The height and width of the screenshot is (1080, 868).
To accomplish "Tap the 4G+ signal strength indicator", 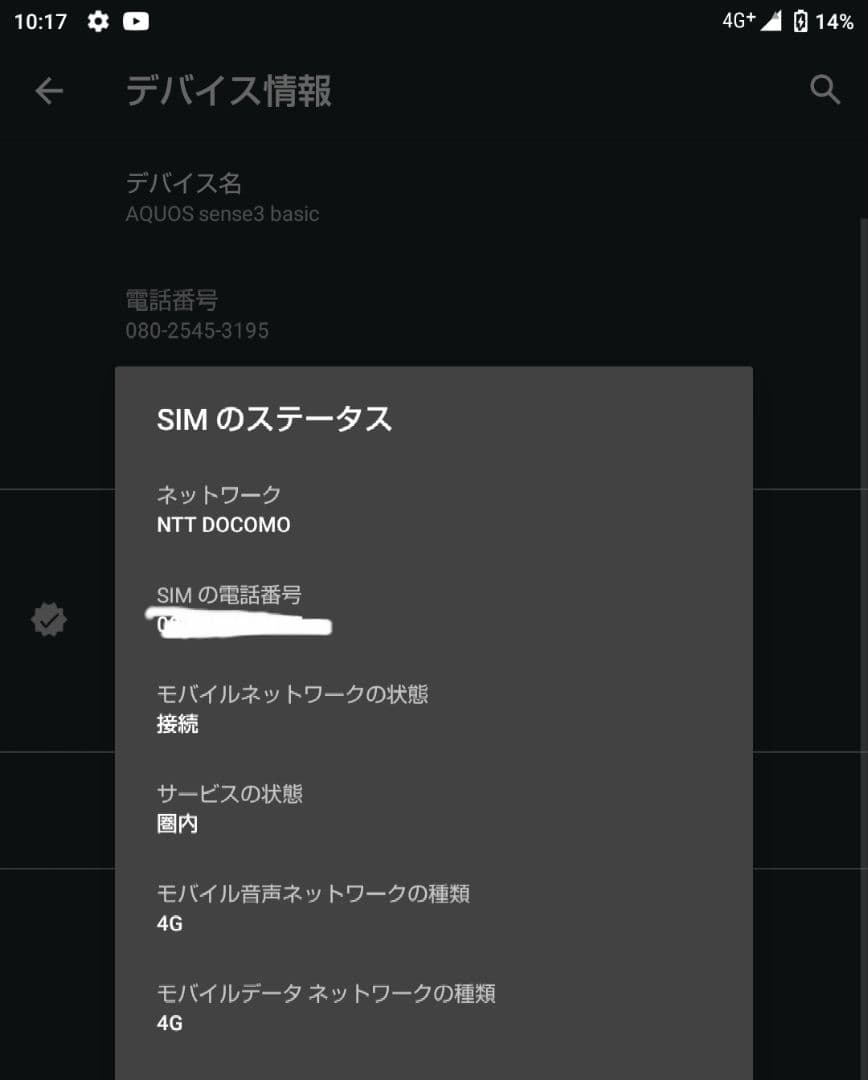I will (x=752, y=21).
